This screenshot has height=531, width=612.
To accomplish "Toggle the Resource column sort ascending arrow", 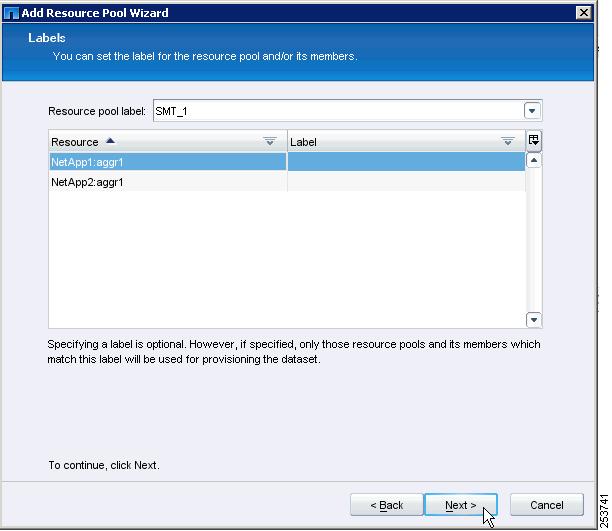I will (110, 141).
